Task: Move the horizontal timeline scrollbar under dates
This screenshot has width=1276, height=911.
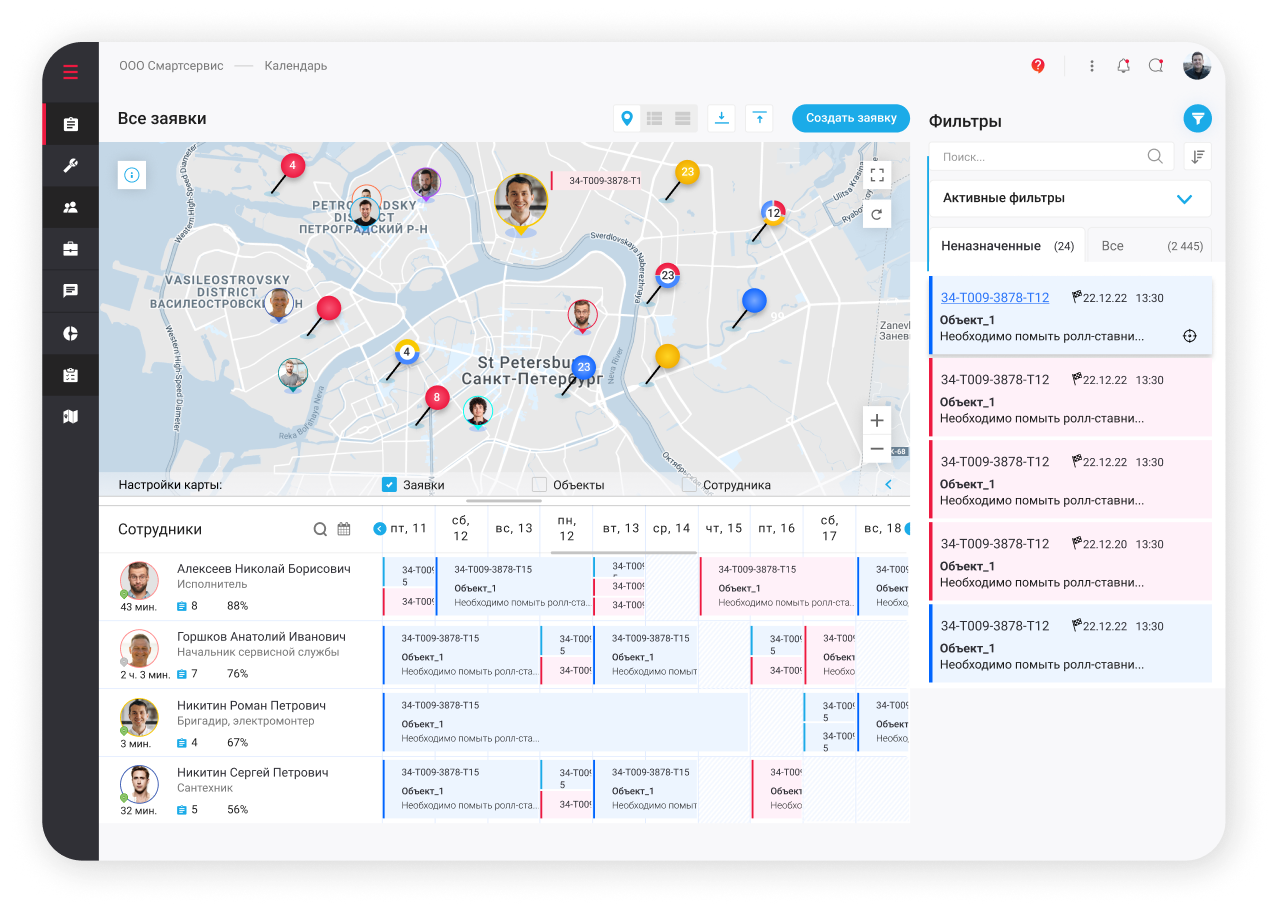Action: pos(624,552)
